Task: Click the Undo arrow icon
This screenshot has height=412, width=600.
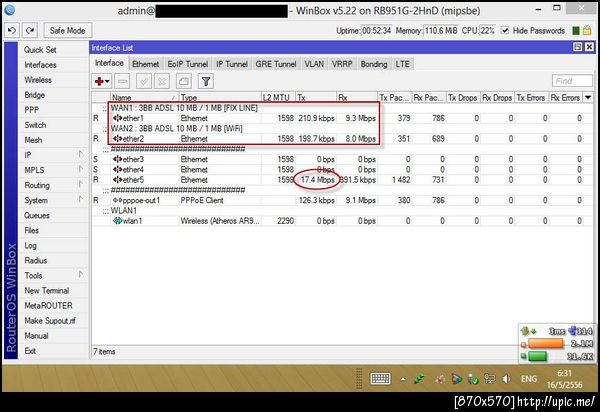Action: coord(12,30)
